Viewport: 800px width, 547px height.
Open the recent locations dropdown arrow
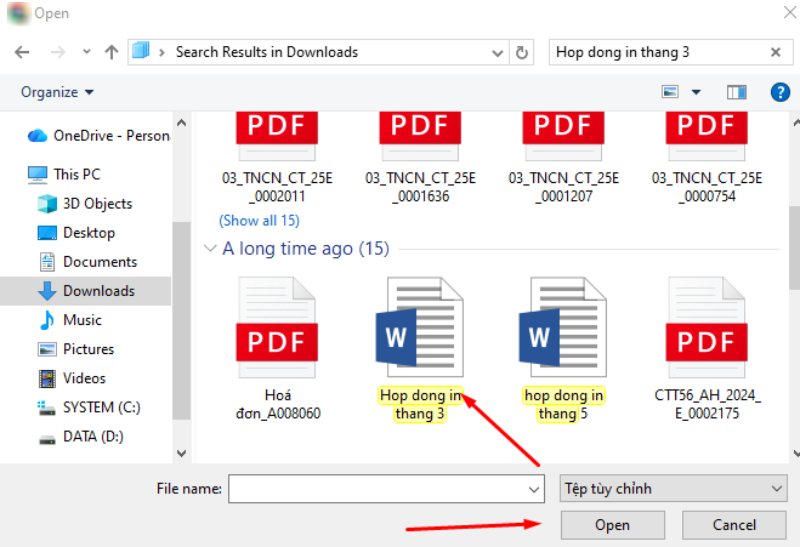pos(87,52)
